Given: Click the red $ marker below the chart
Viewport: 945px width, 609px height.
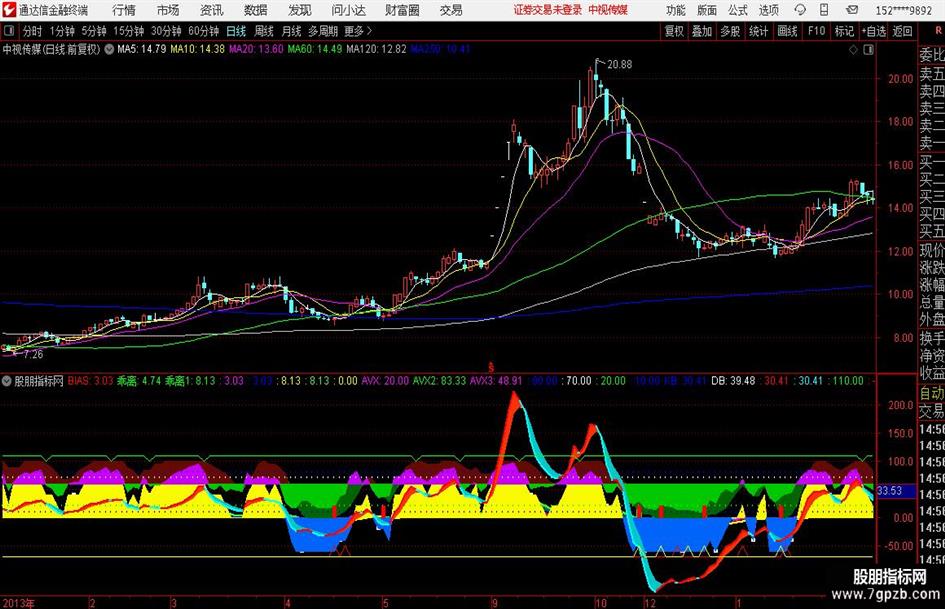Looking at the screenshot, I should tap(491, 367).
